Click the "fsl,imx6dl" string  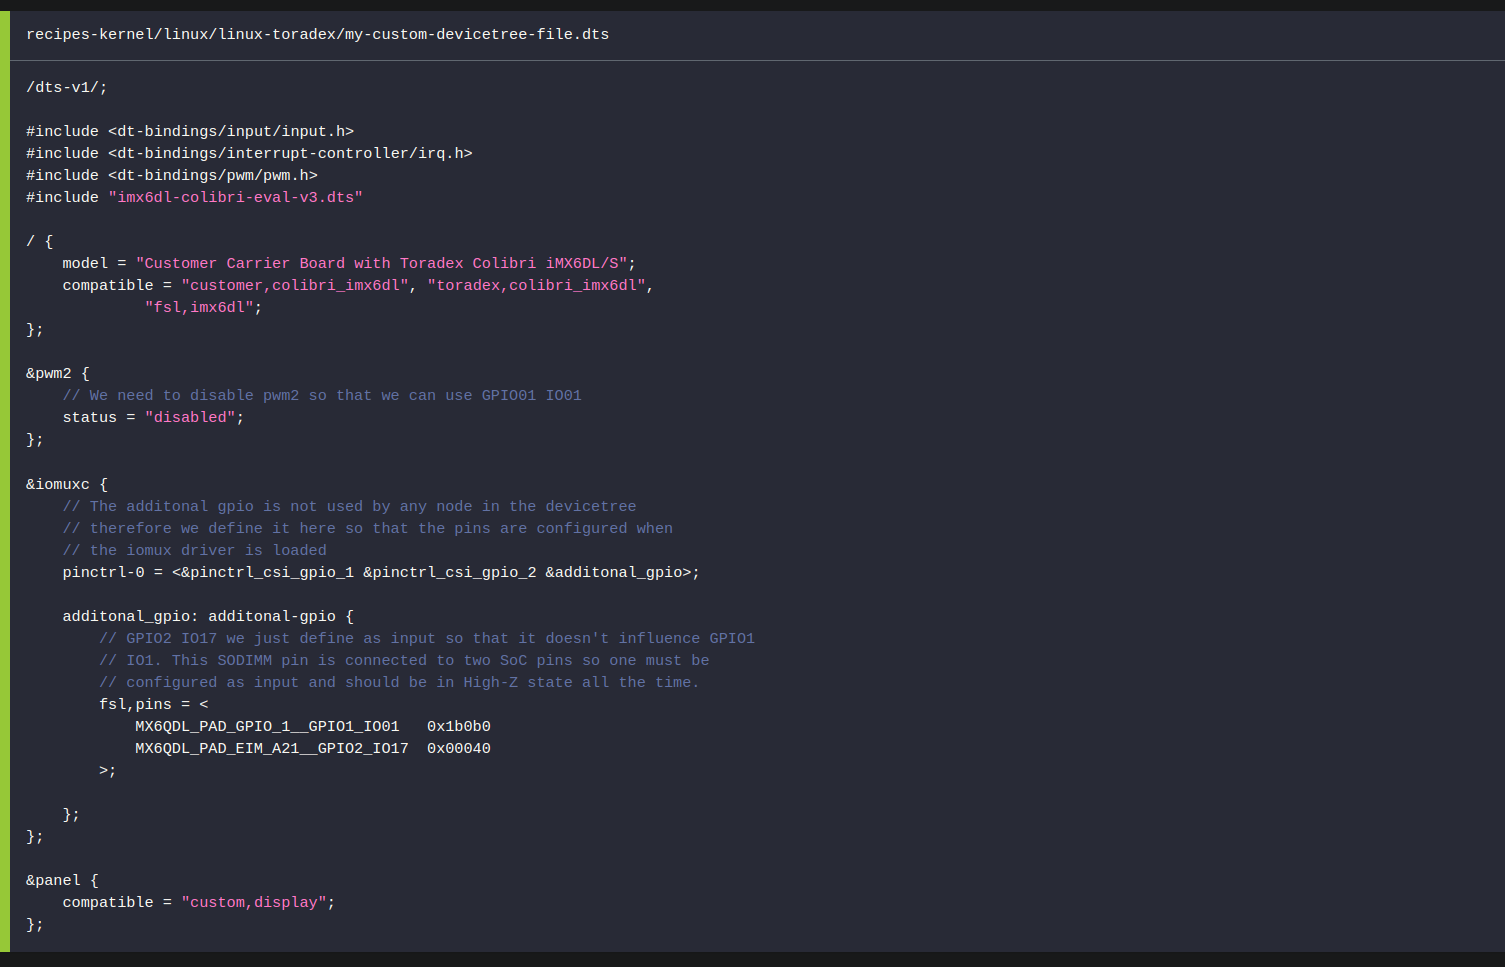[199, 308]
